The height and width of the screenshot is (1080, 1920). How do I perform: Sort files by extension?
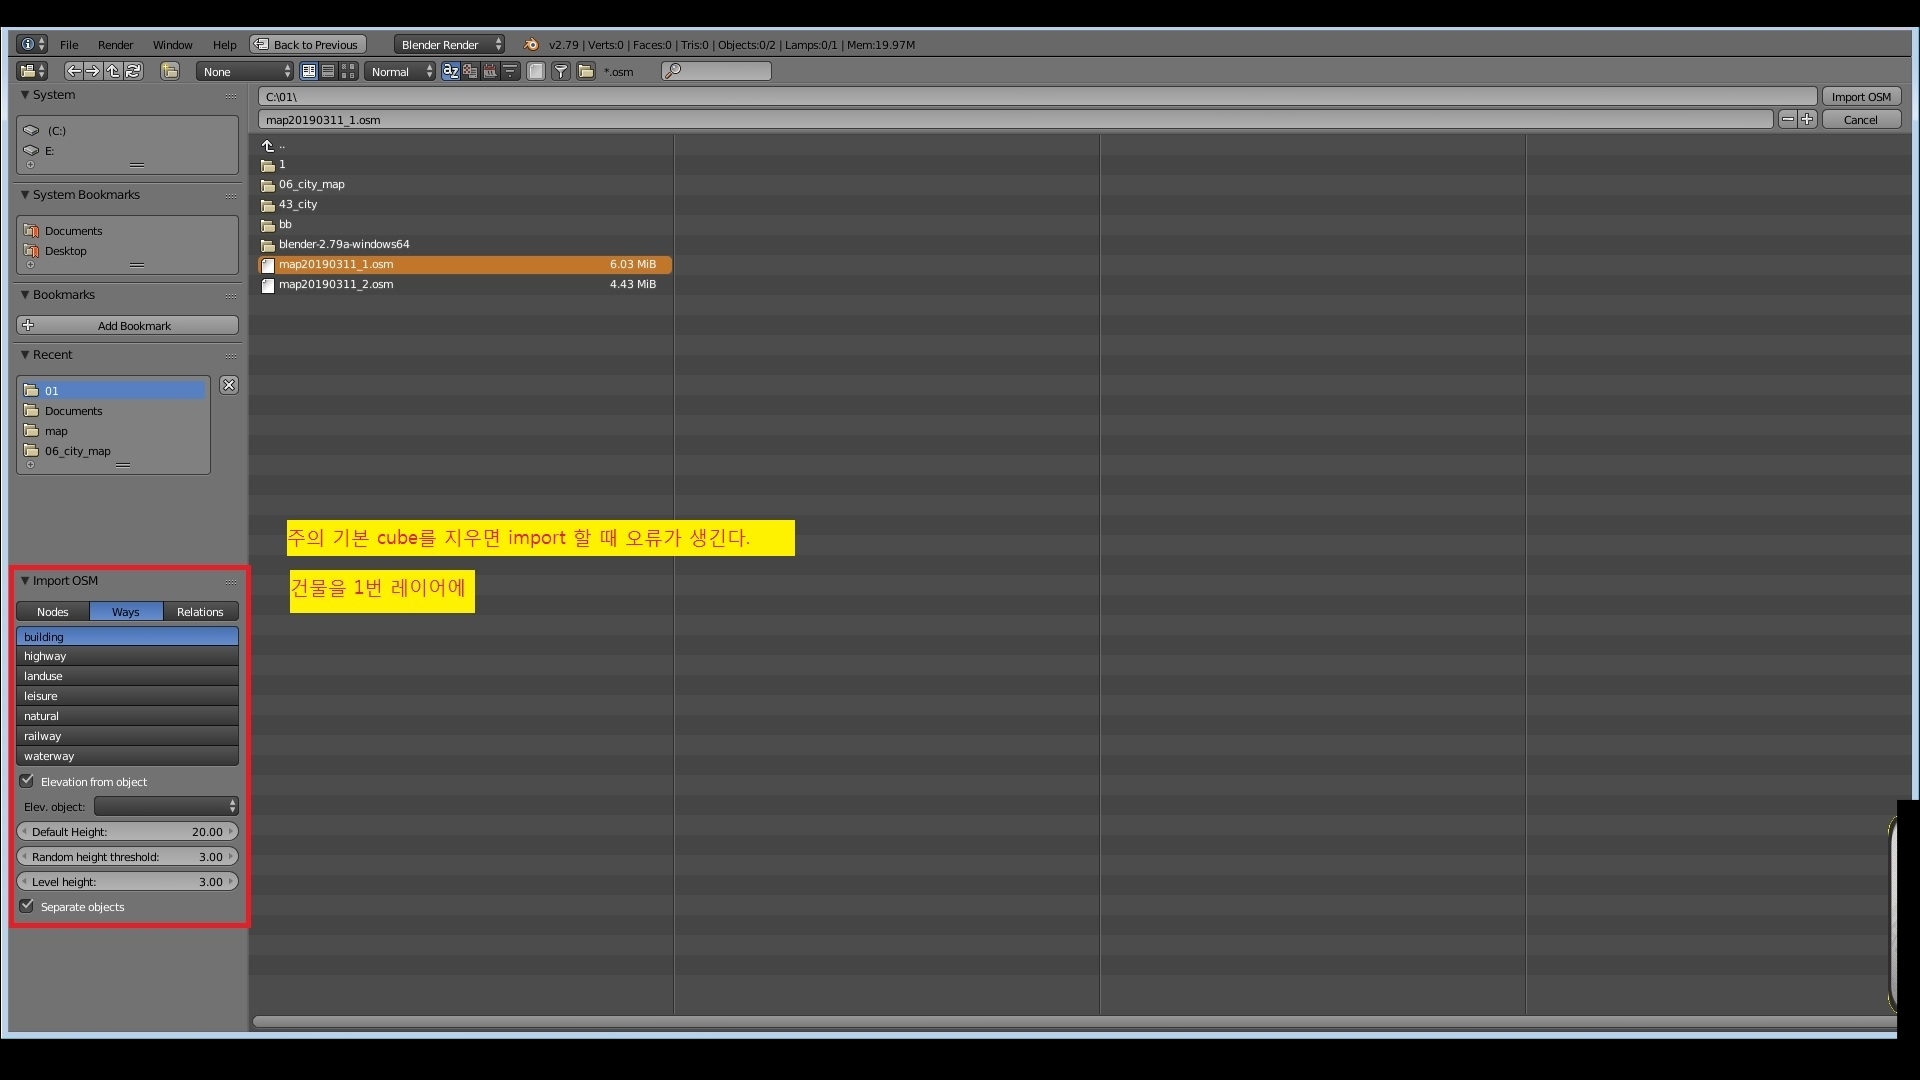470,71
